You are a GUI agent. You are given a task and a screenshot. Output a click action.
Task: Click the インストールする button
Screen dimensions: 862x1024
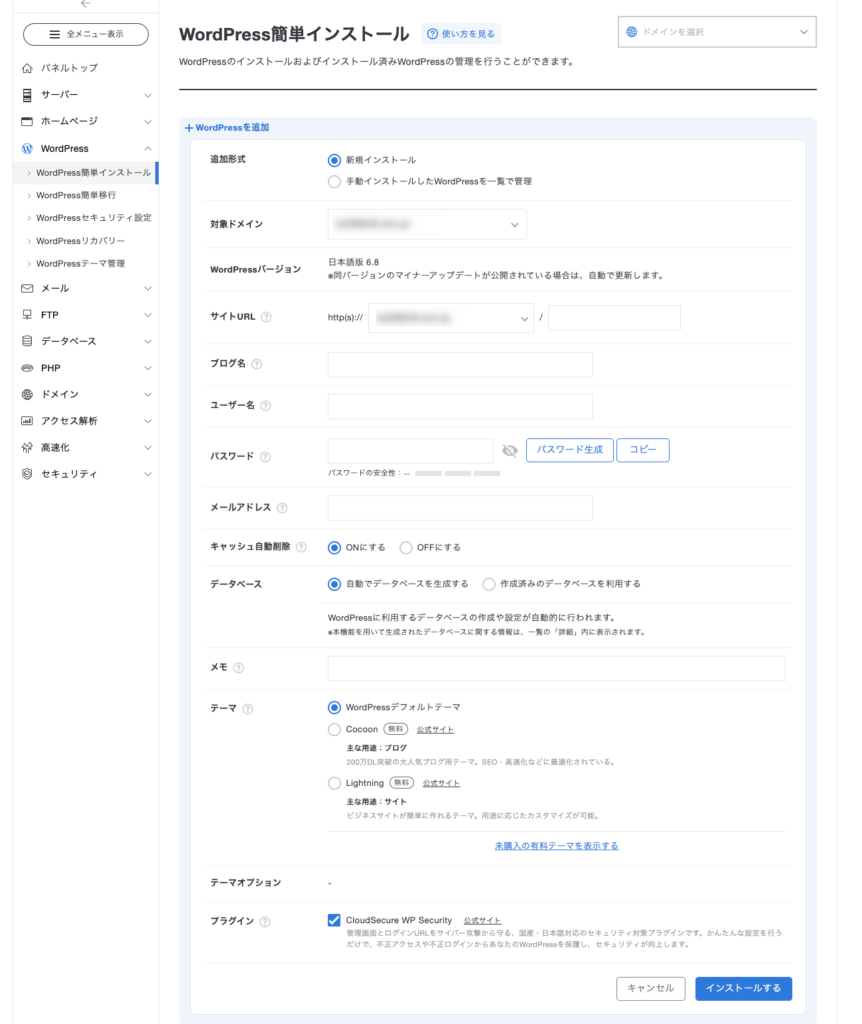coord(743,988)
